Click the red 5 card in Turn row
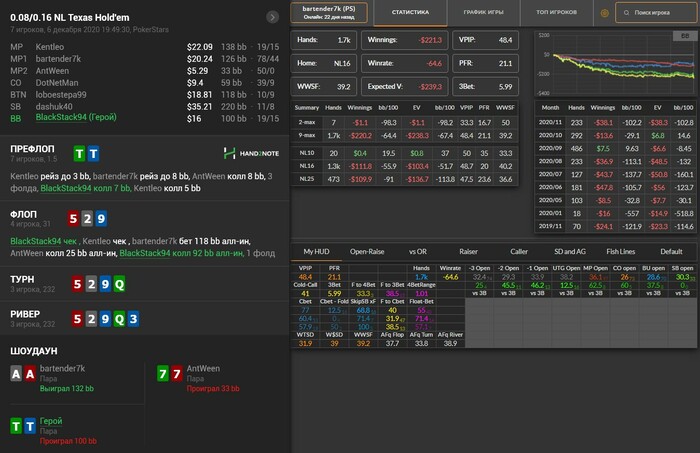The width and height of the screenshot is (700, 453). coord(78,284)
